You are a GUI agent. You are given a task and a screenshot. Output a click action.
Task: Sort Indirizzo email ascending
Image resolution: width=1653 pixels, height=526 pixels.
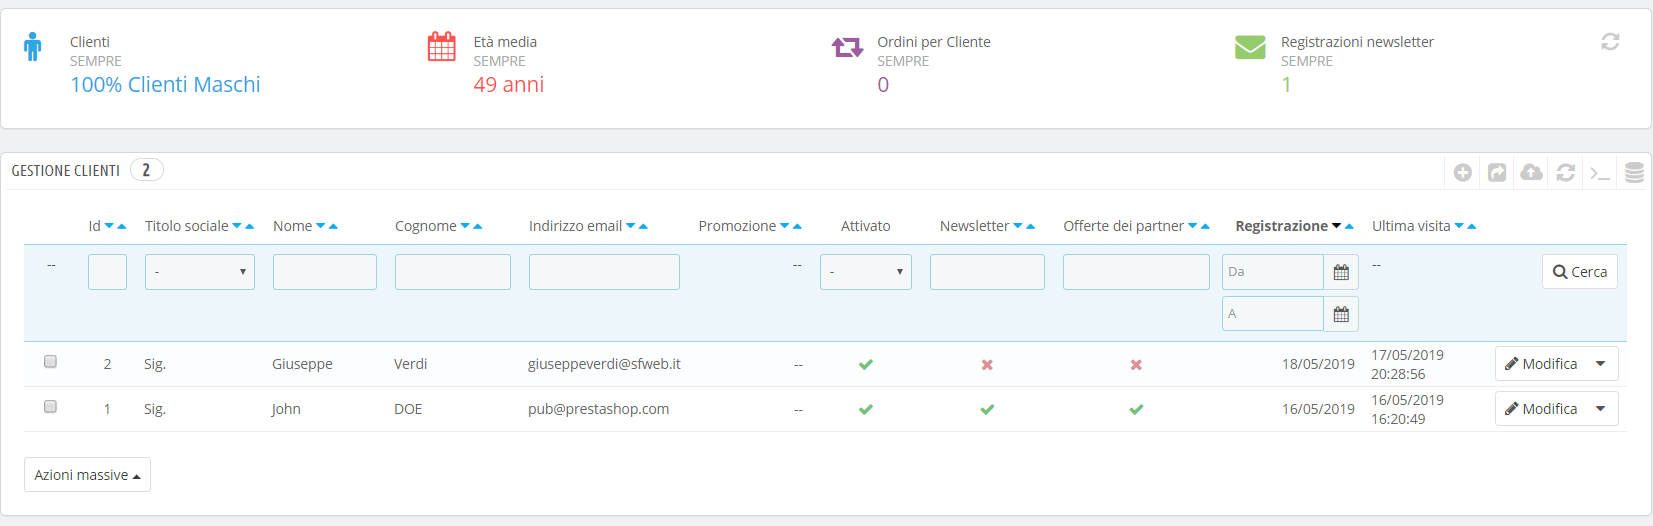coord(643,226)
